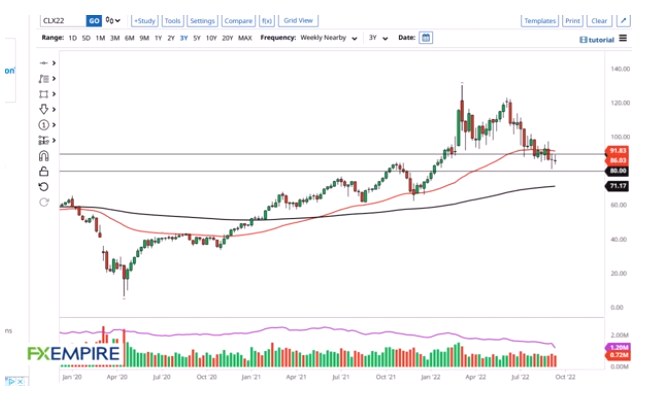Select the circled number one tool

tap(43, 125)
